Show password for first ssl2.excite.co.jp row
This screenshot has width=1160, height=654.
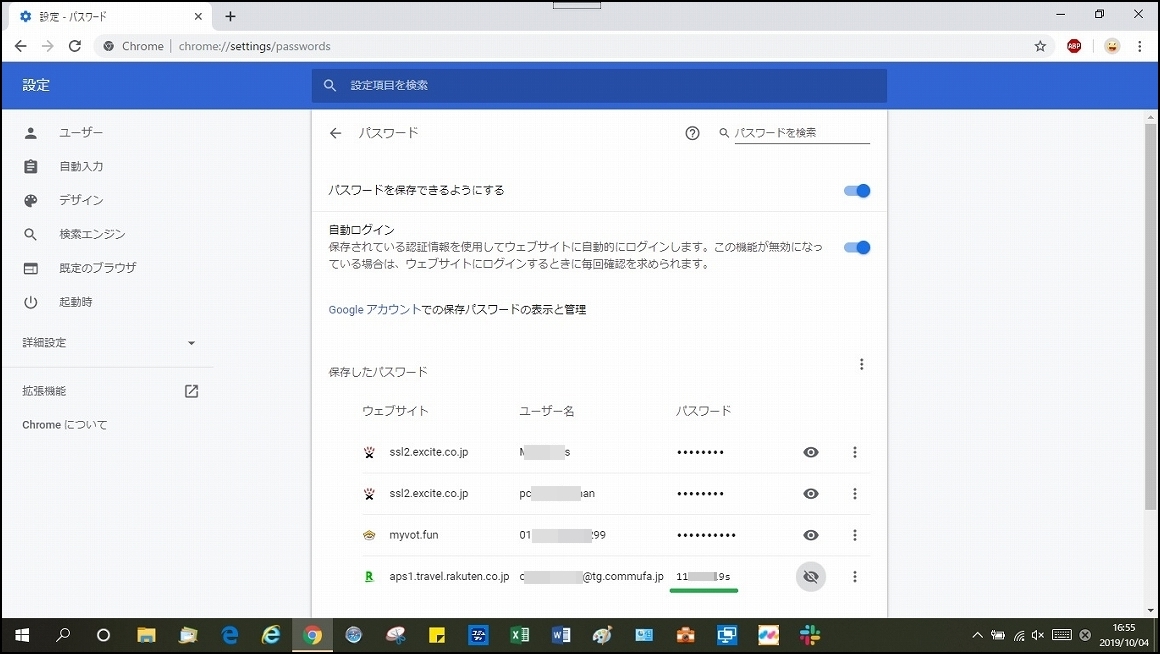pos(811,452)
